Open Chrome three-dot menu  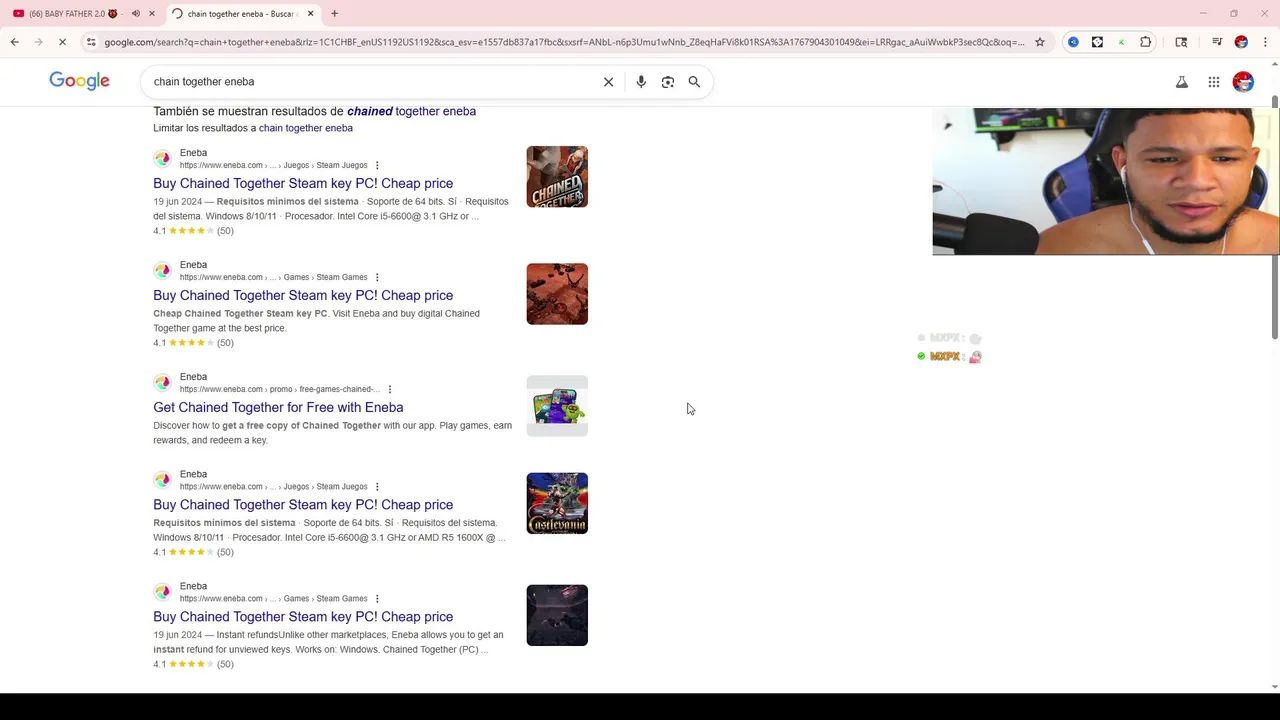1266,42
